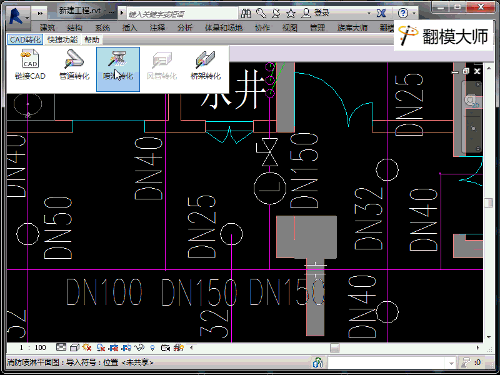Click the last view control bar icon
This screenshot has height=375, width=500.
(x=178, y=348)
